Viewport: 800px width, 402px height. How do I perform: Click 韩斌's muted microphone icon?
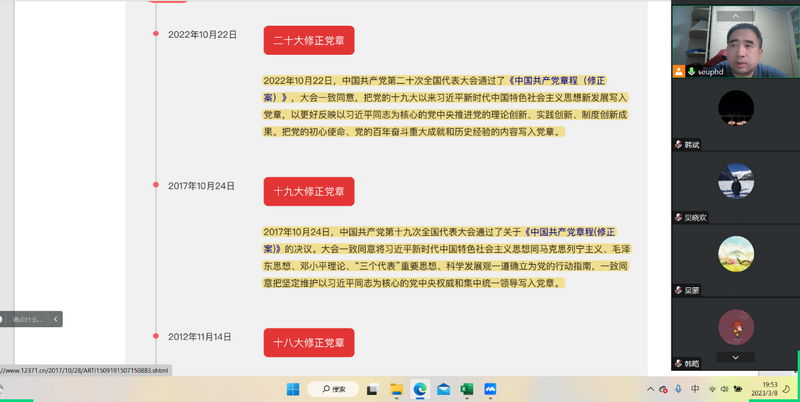[679, 145]
